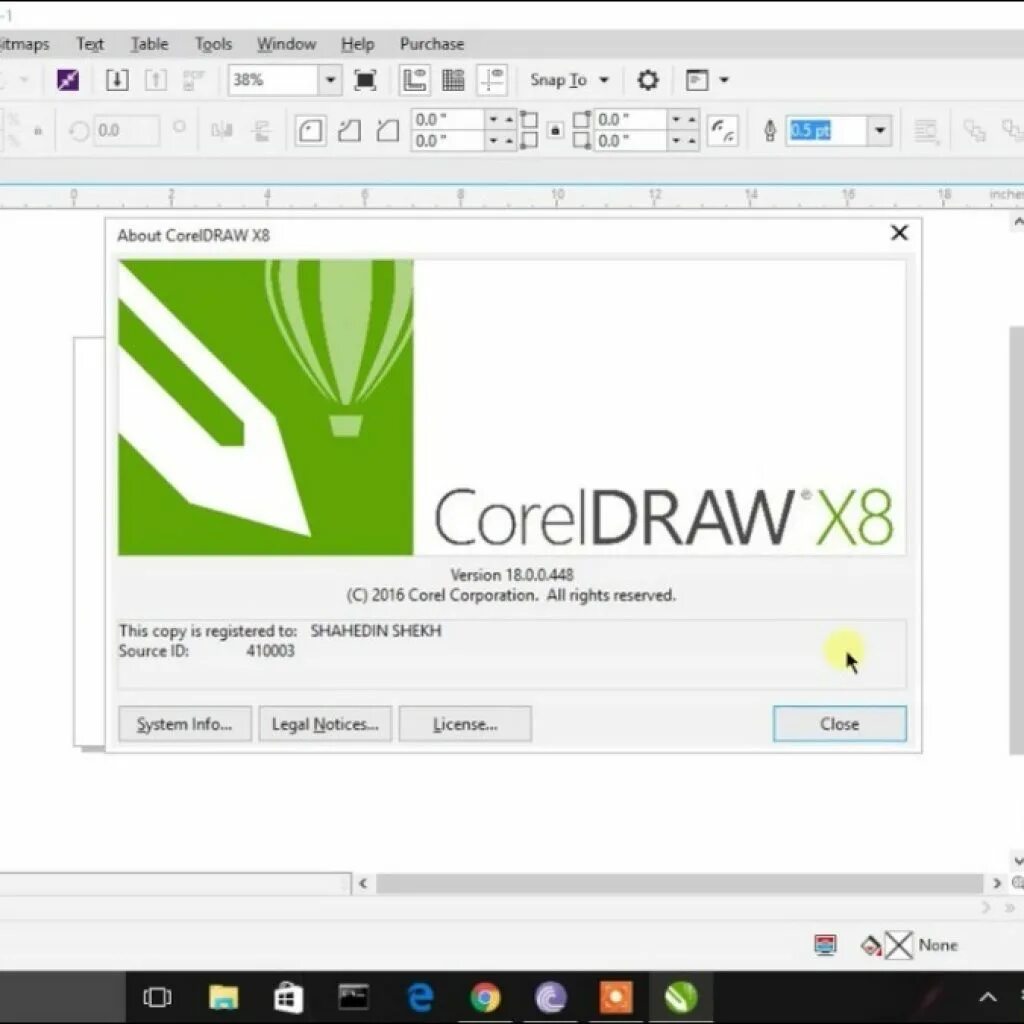Open the Help menu
Viewport: 1024px width, 1024px height.
click(357, 44)
